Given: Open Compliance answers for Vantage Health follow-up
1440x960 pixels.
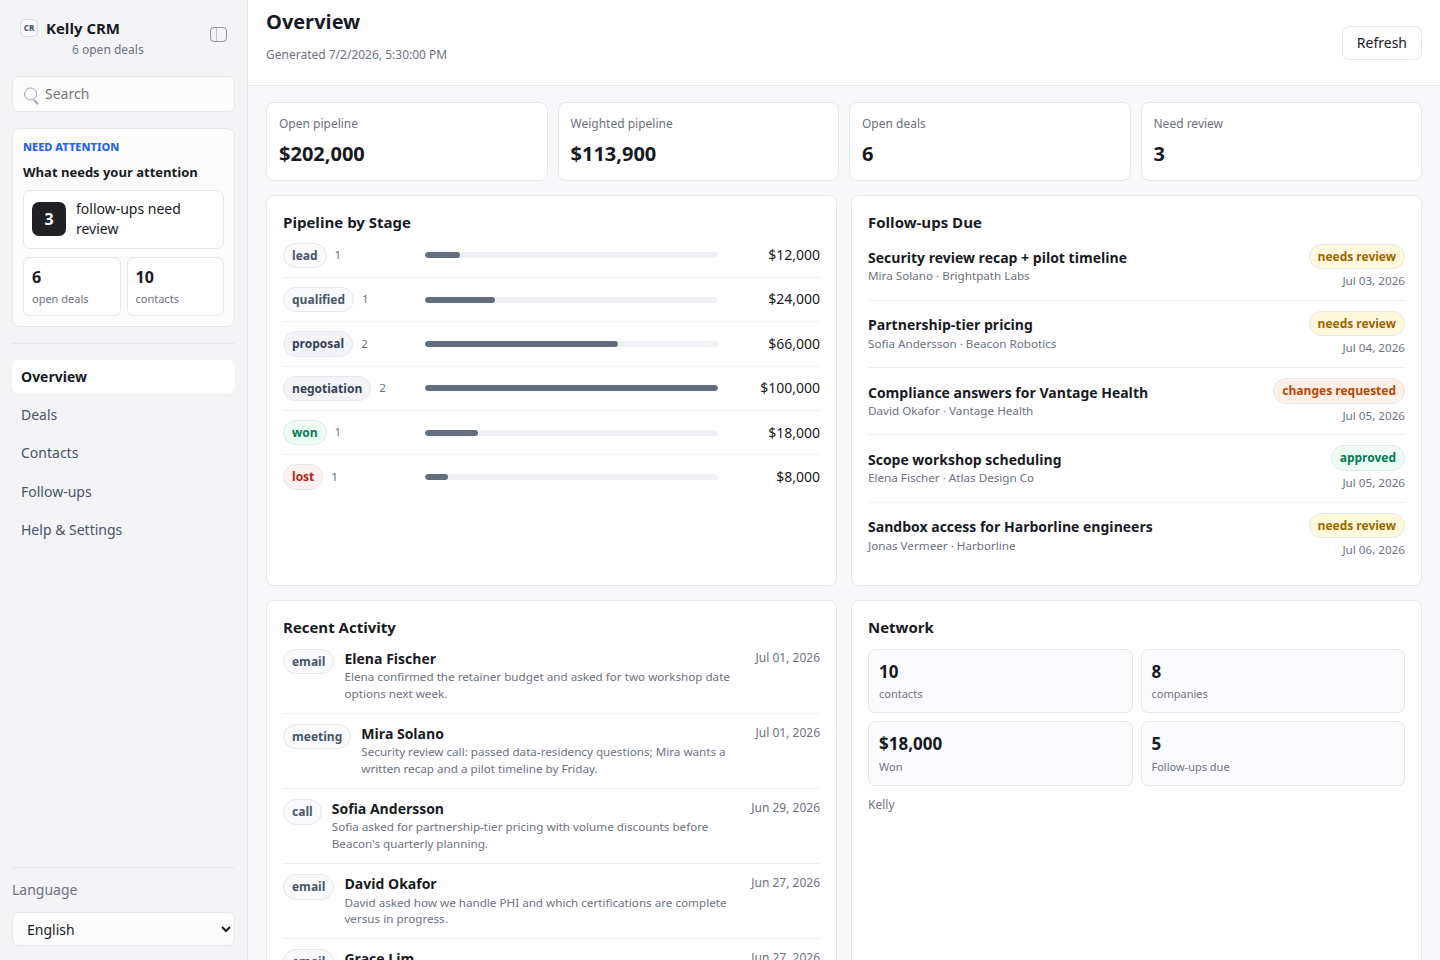Looking at the screenshot, I should click(x=1136, y=402).
